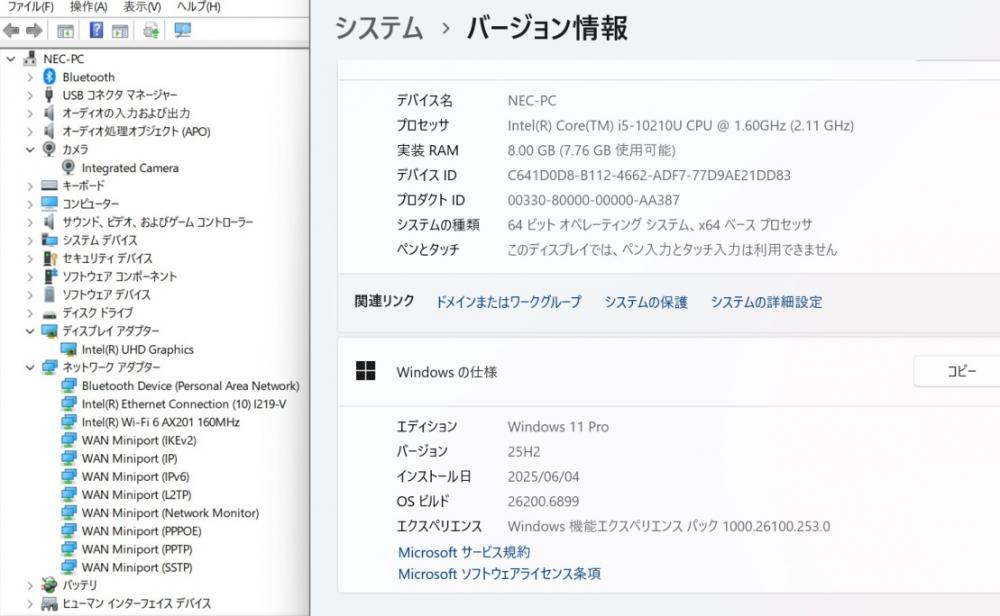Expand the Bluetooth category

coord(30,77)
